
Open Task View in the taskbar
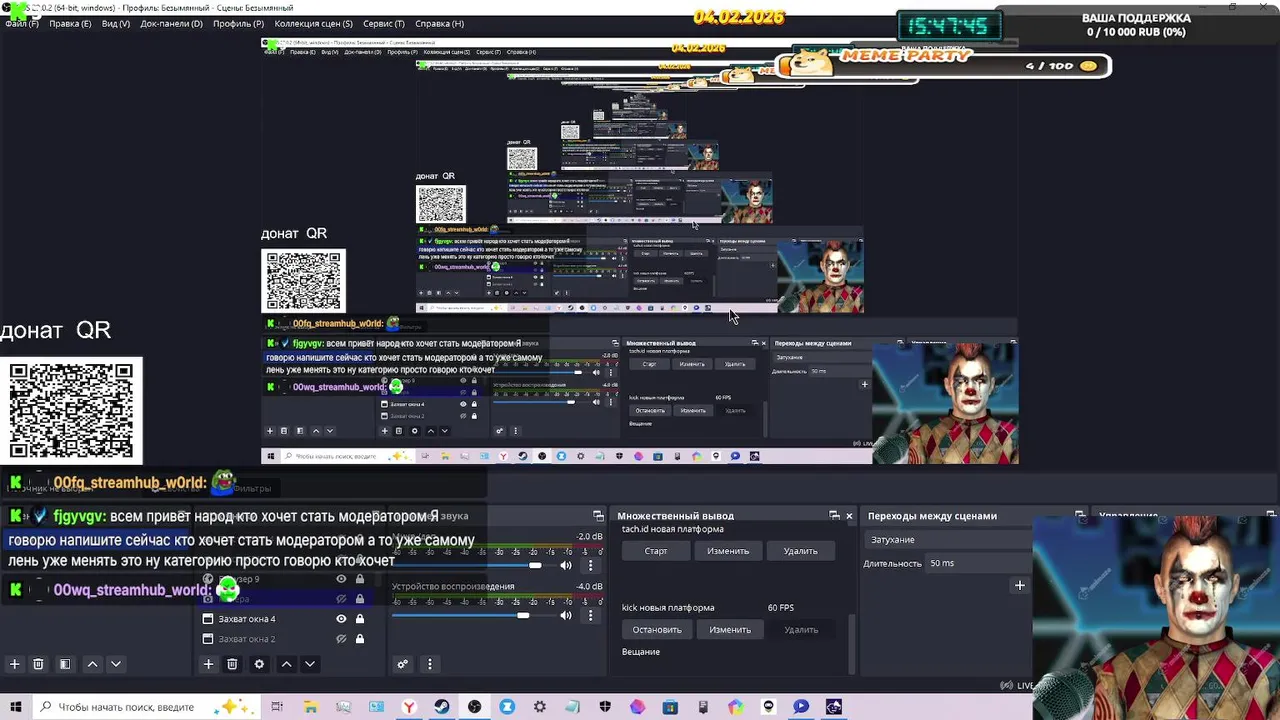(x=277, y=707)
